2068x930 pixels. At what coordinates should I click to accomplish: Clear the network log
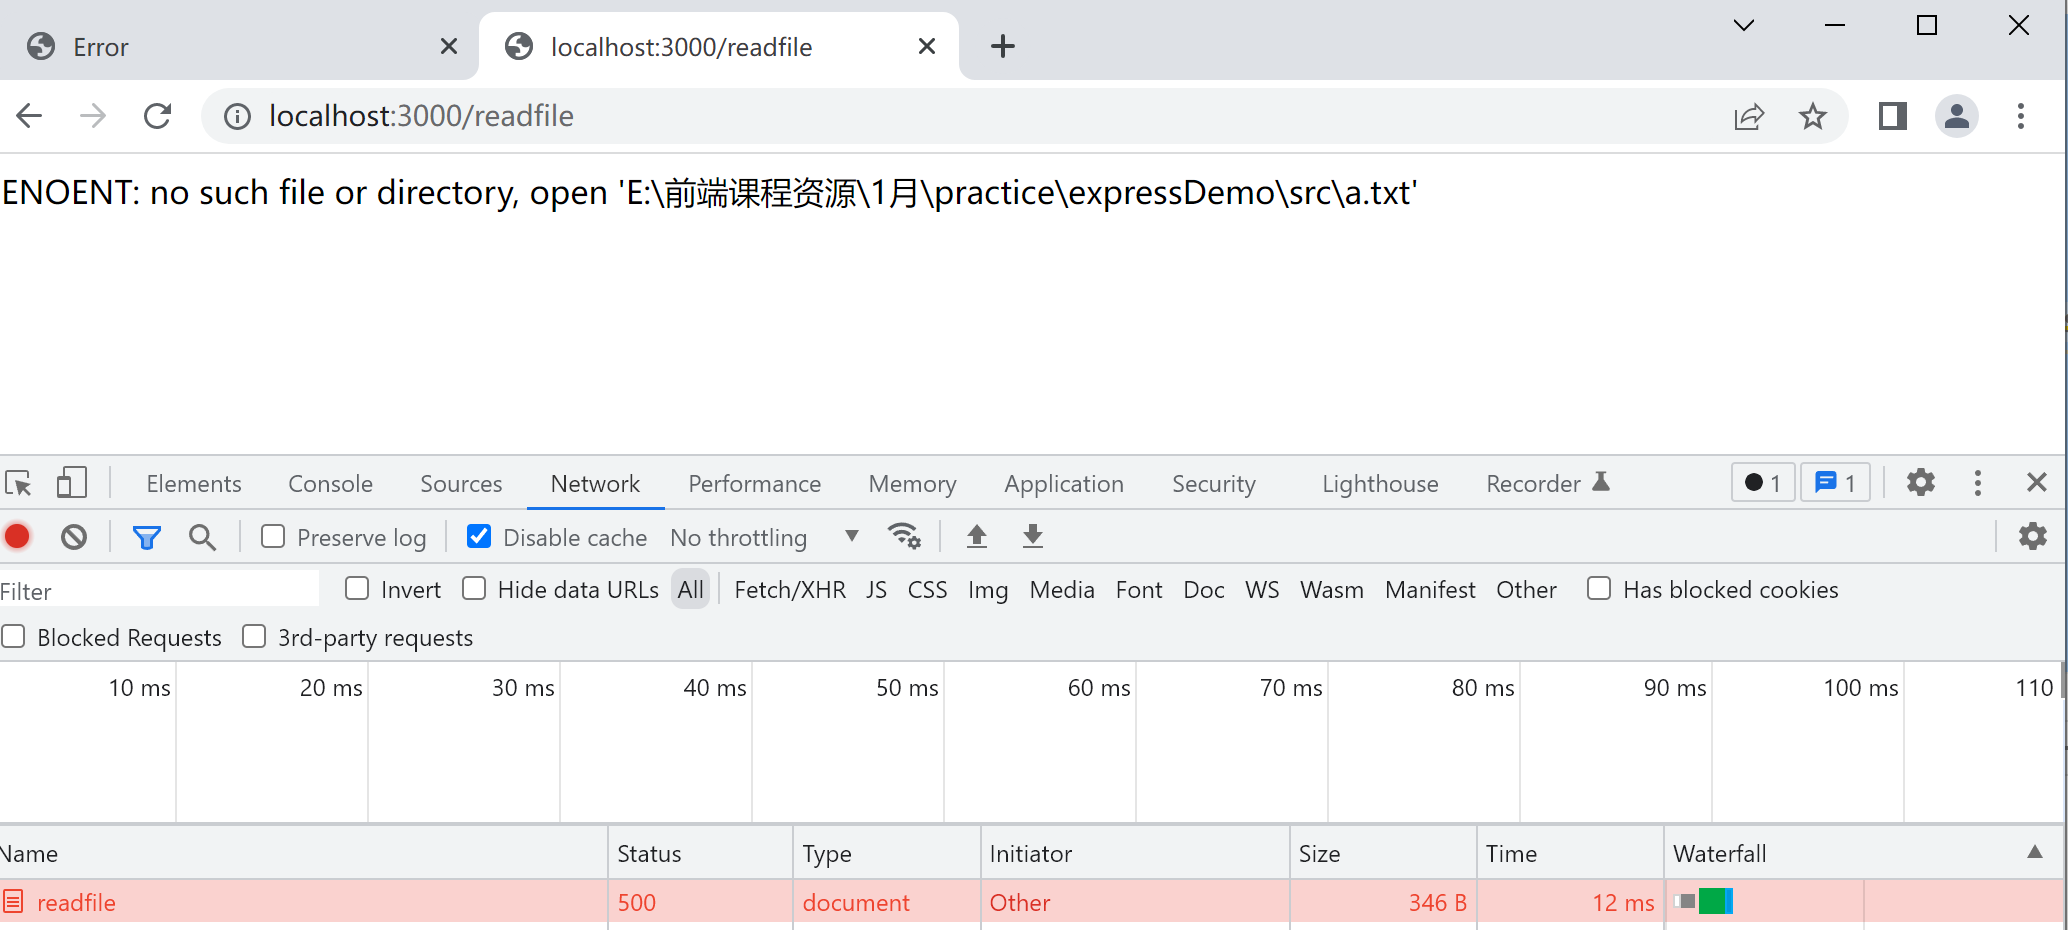[73, 537]
